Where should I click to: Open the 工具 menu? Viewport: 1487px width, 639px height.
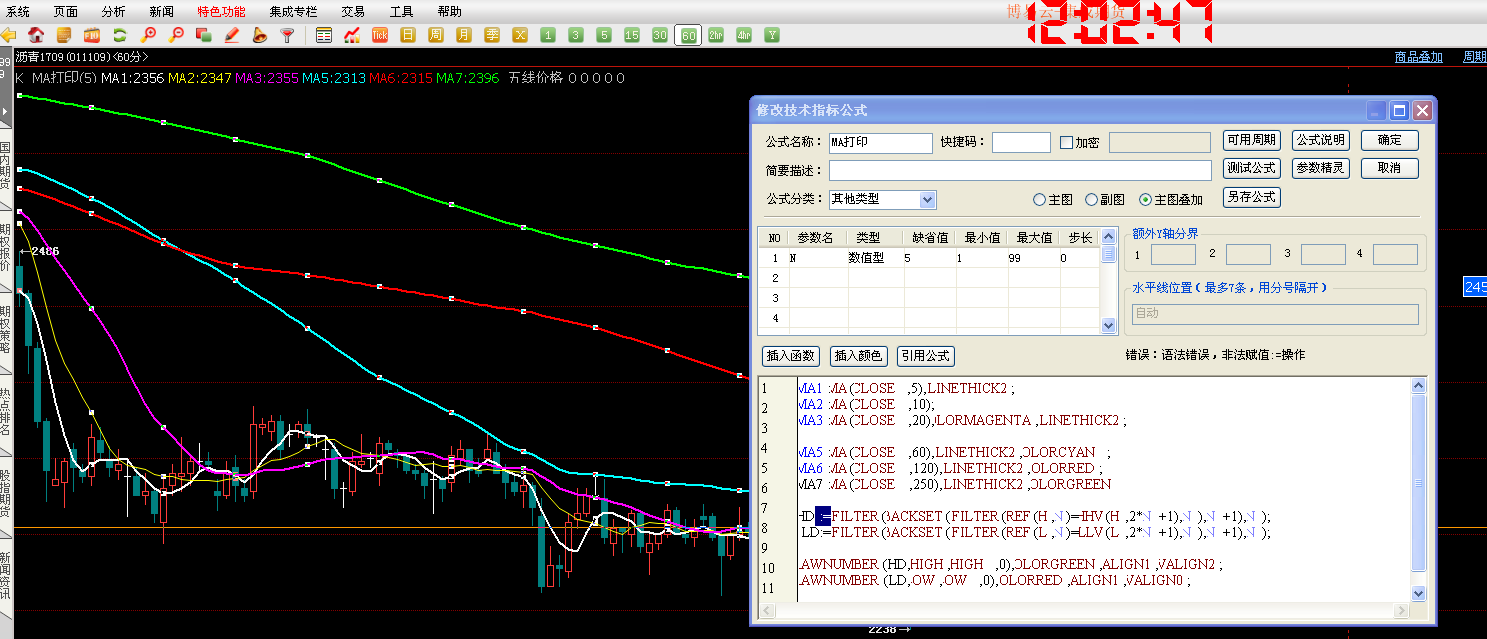[401, 12]
